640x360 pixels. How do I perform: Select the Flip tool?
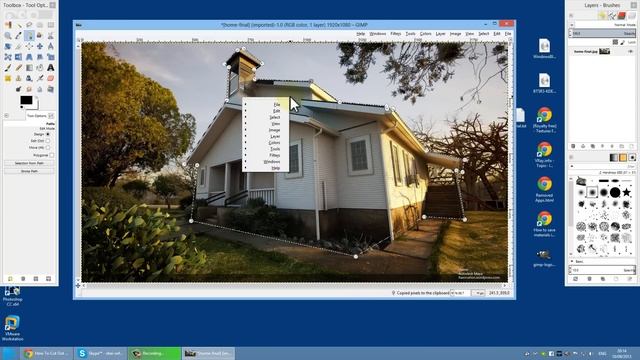[x=19, y=57]
